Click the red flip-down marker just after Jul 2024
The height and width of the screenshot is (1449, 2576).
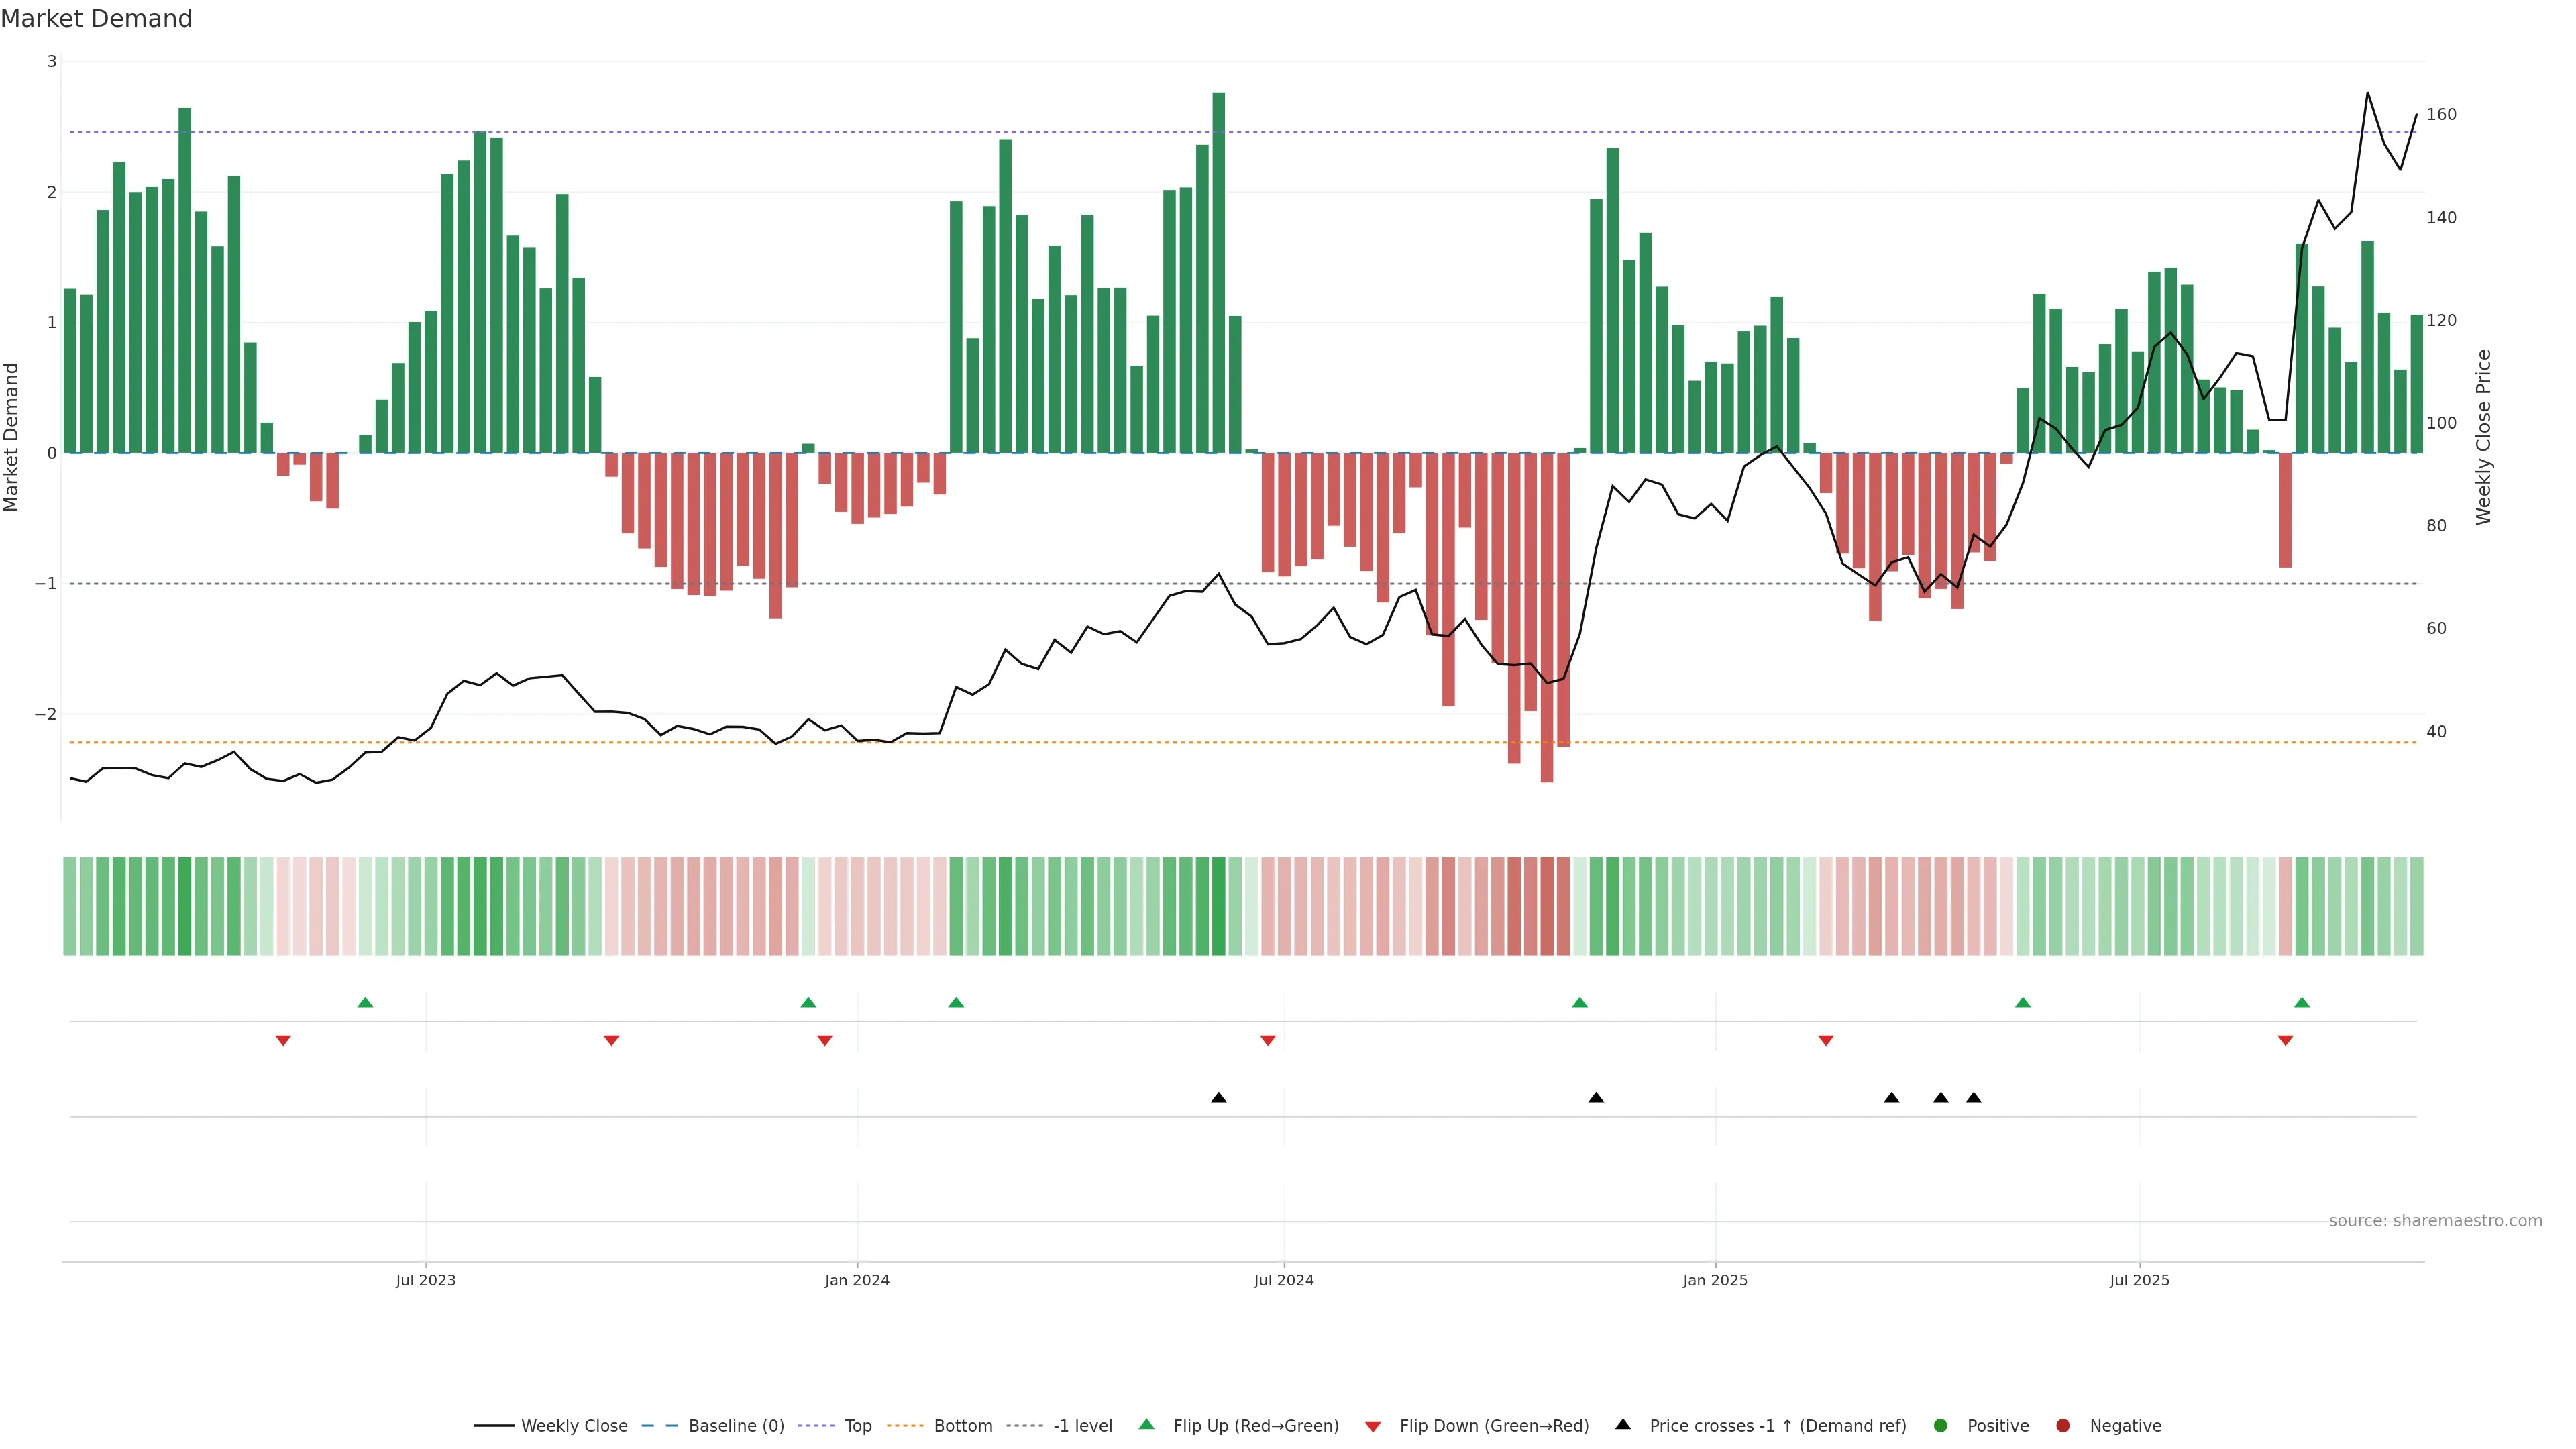click(1268, 1041)
